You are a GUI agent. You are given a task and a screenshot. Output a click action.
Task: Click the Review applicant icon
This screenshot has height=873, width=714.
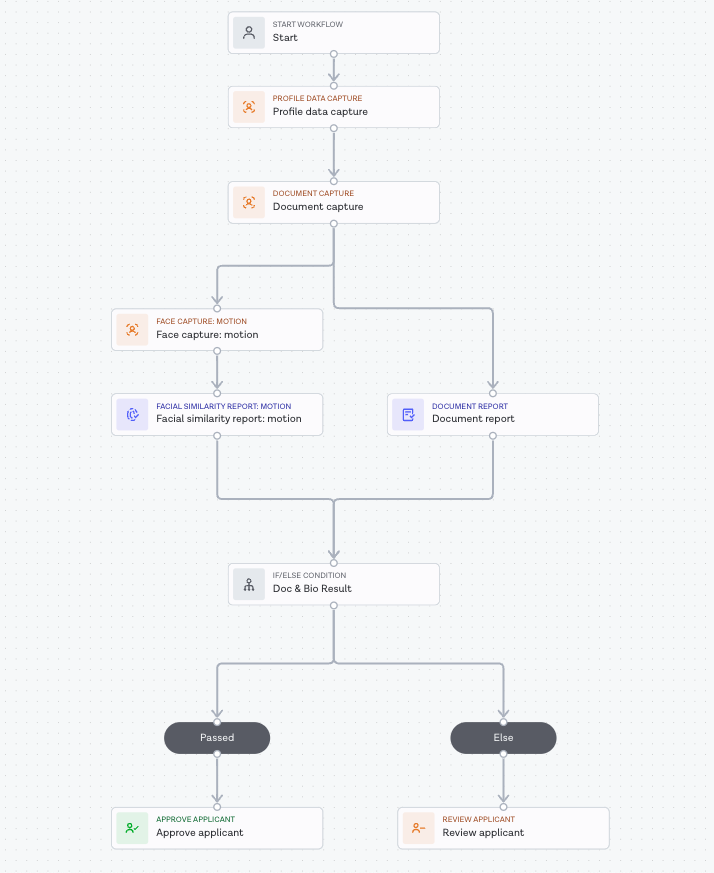(418, 828)
